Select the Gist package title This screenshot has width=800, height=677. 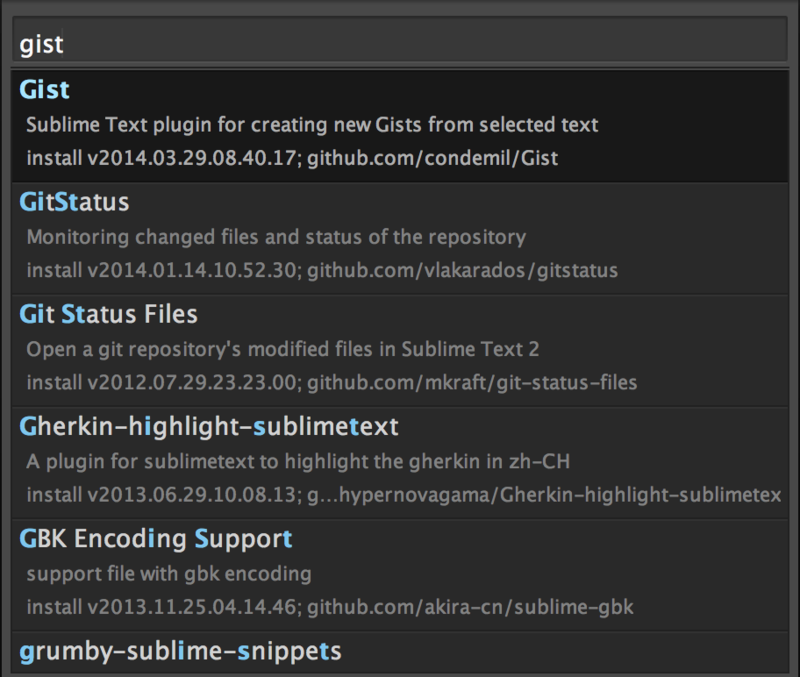coord(44,90)
